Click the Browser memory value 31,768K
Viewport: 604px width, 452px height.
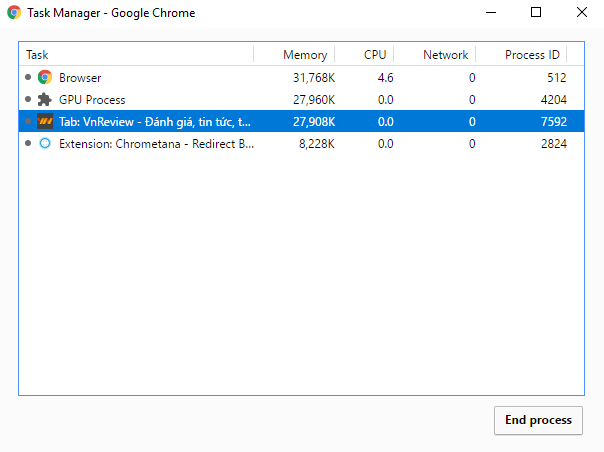[x=307, y=77]
